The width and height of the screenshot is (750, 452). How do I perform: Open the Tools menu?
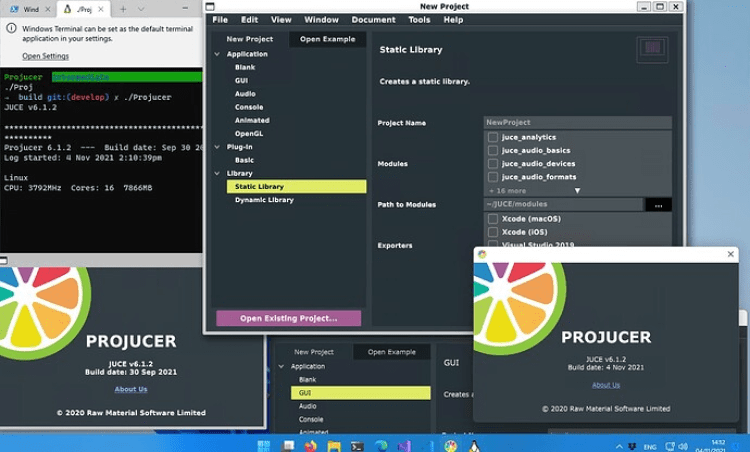tap(419, 20)
